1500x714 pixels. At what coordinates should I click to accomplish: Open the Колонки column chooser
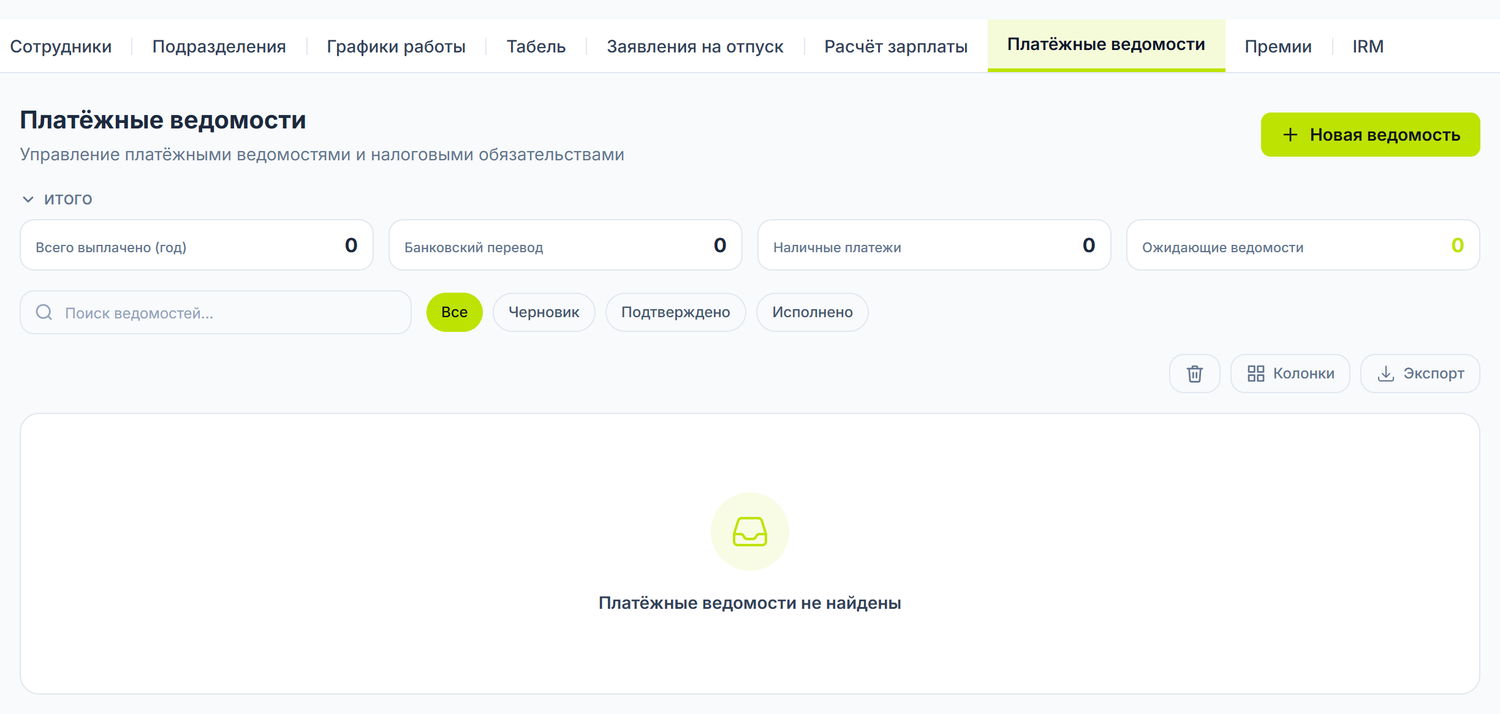1290,373
